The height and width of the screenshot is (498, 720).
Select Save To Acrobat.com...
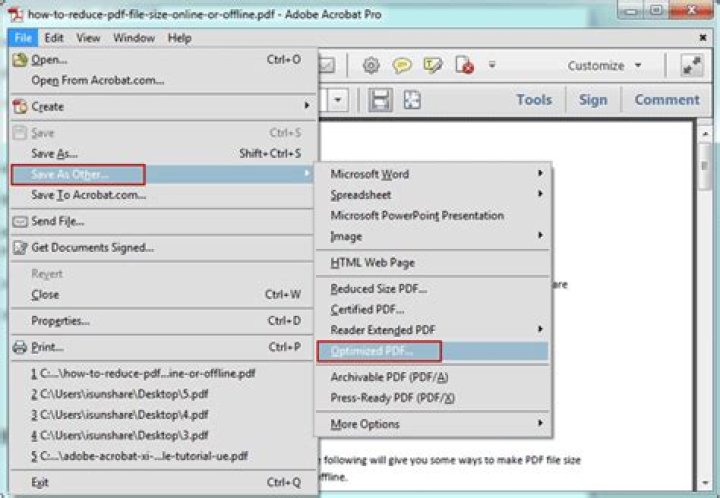point(162,195)
